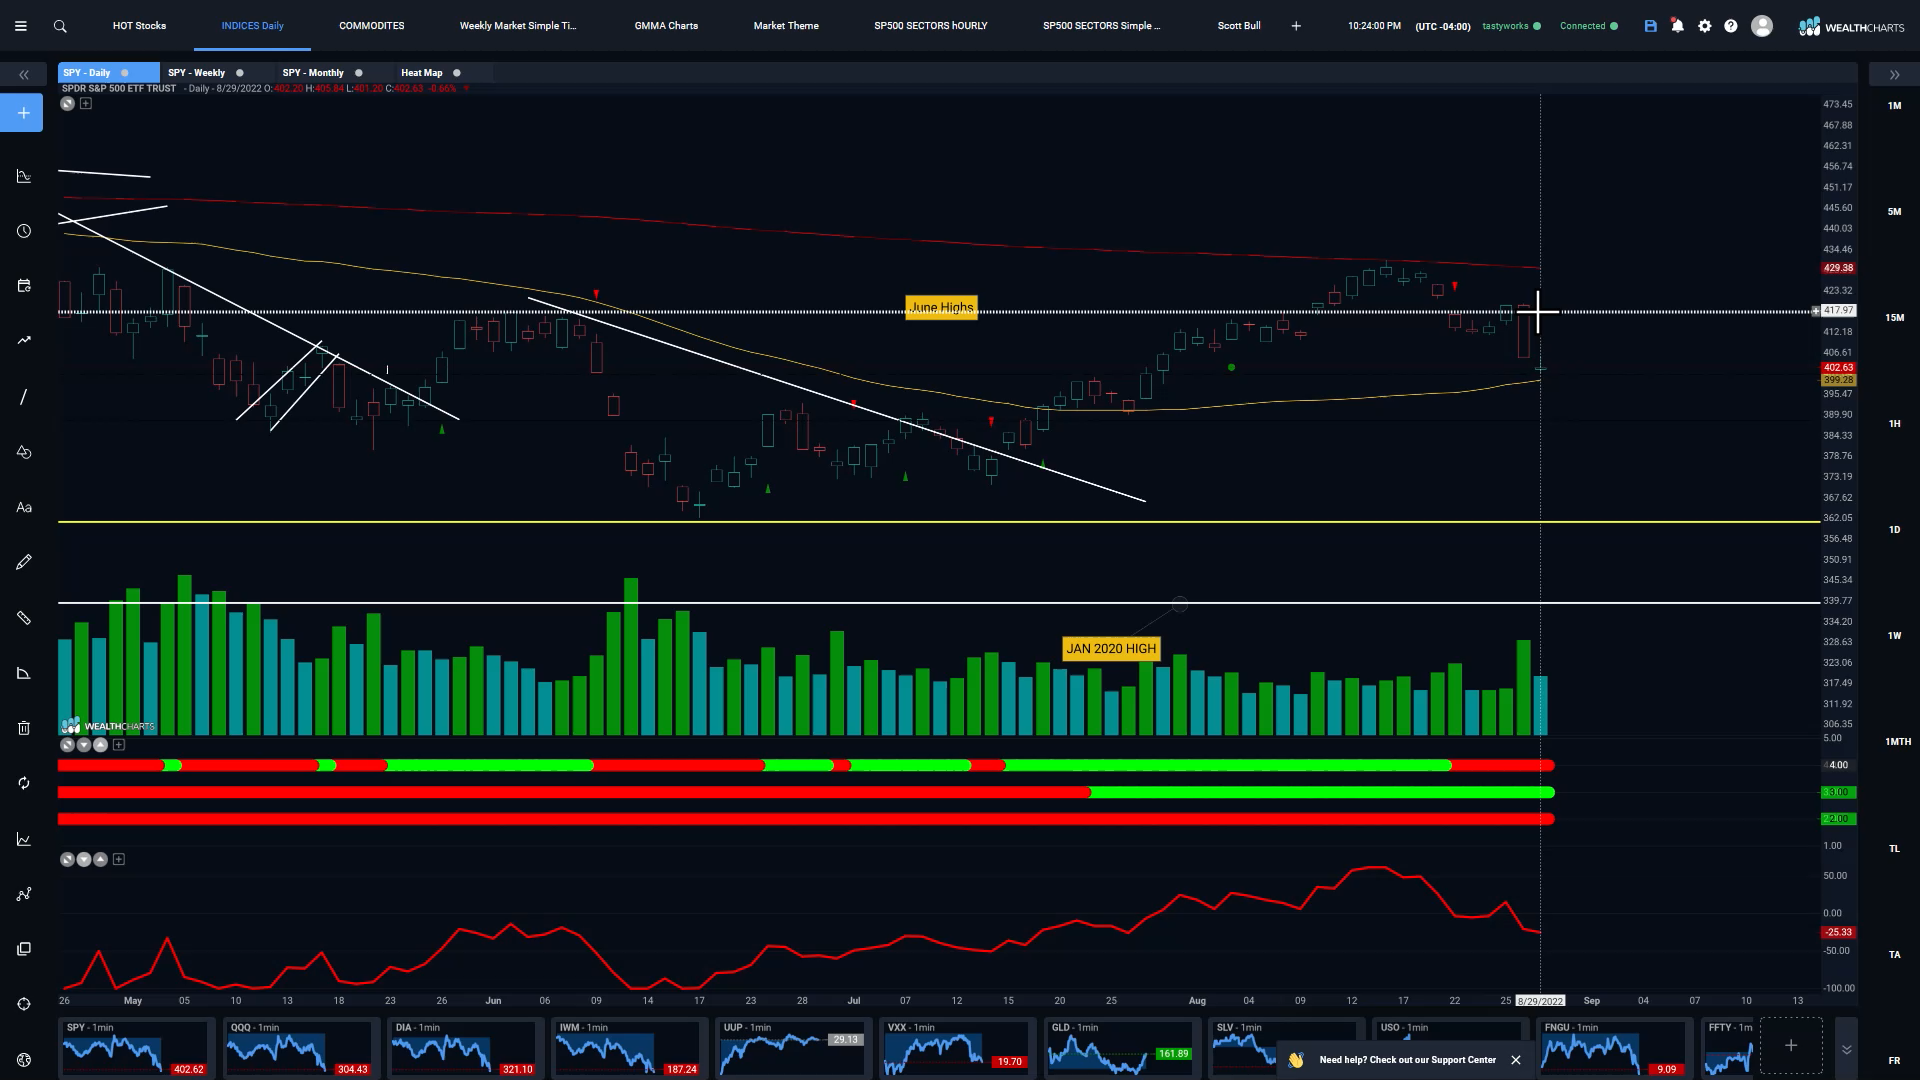Open the symbol search magnifier

(60, 26)
